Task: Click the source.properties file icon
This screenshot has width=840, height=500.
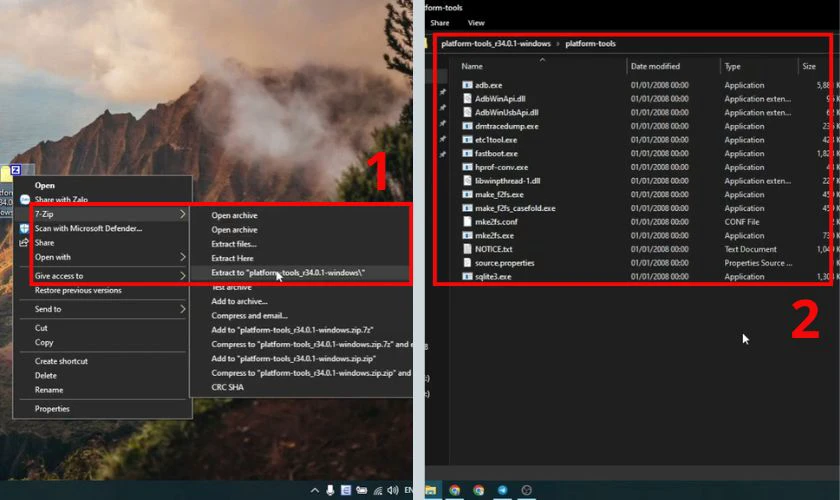Action: point(467,263)
